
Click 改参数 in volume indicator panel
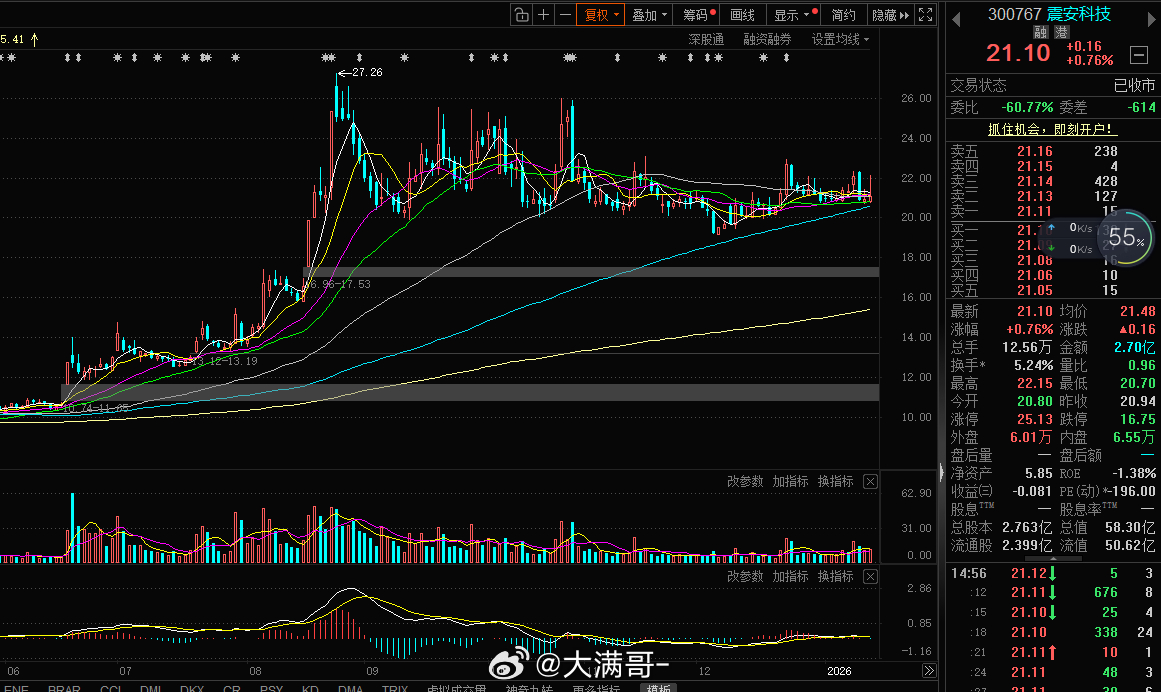pyautogui.click(x=745, y=481)
